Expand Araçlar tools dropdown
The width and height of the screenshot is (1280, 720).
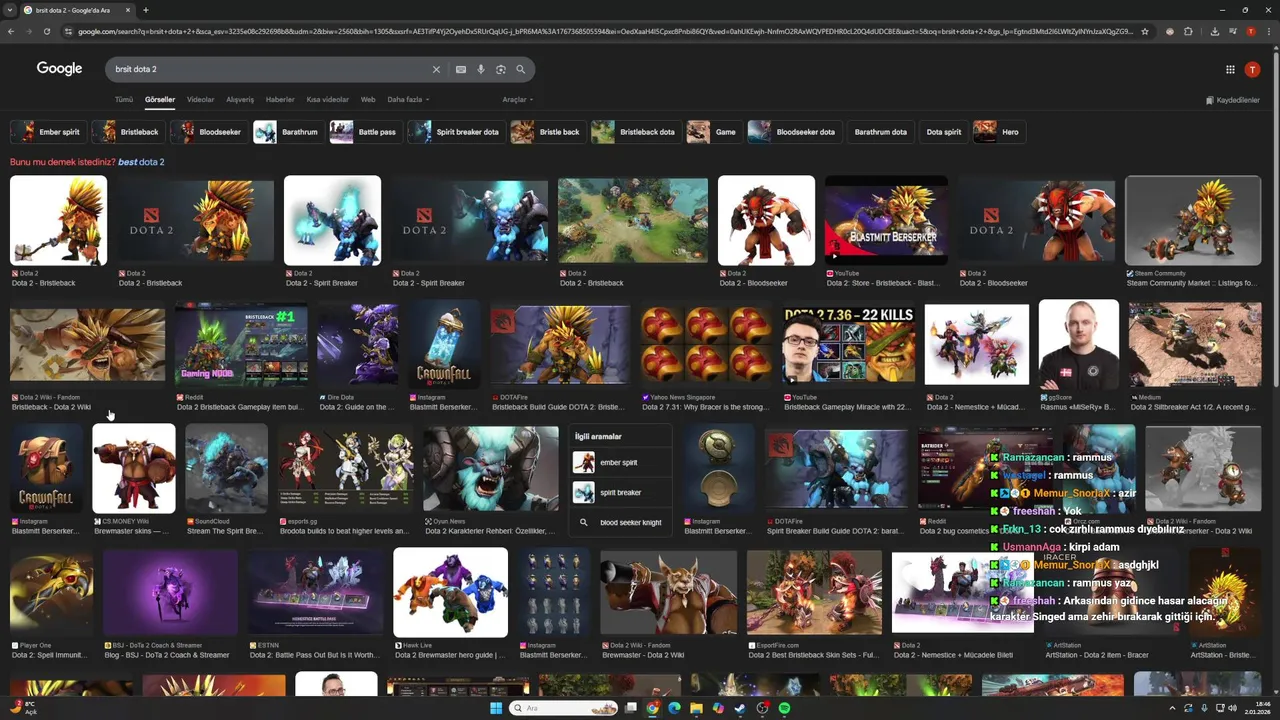pos(517,100)
